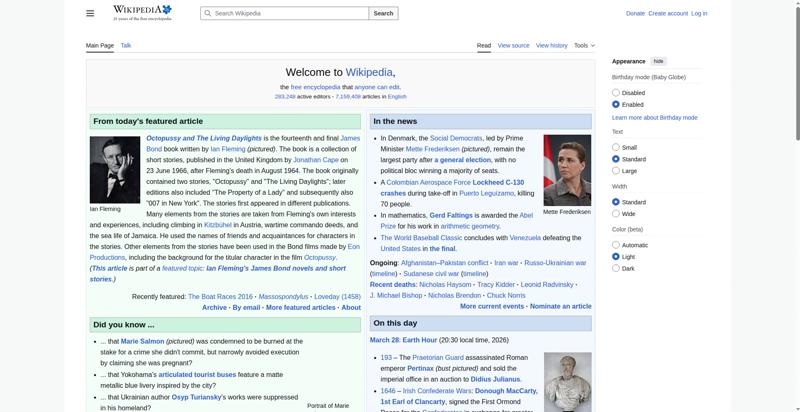Disable Birthday mode (Baby Globe)
Screen dimensions: 800x412
[616, 92]
